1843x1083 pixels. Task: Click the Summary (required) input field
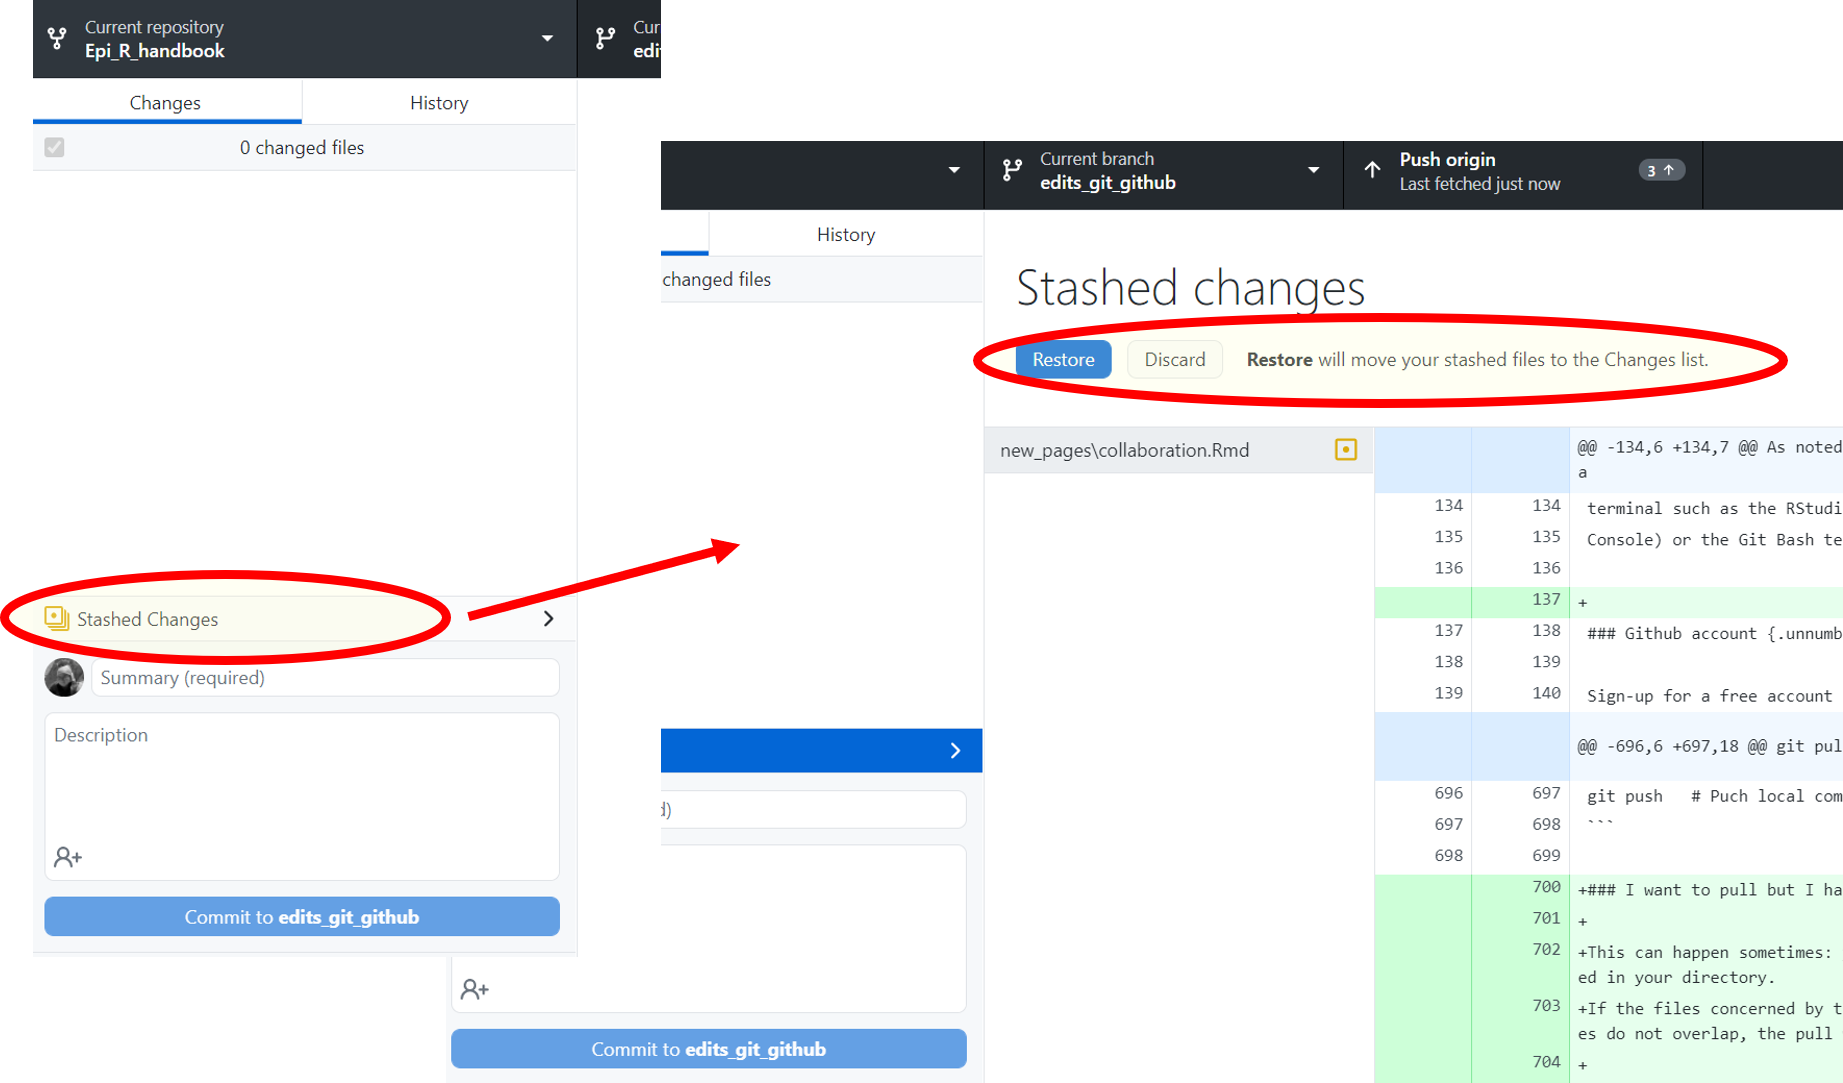pos(325,677)
